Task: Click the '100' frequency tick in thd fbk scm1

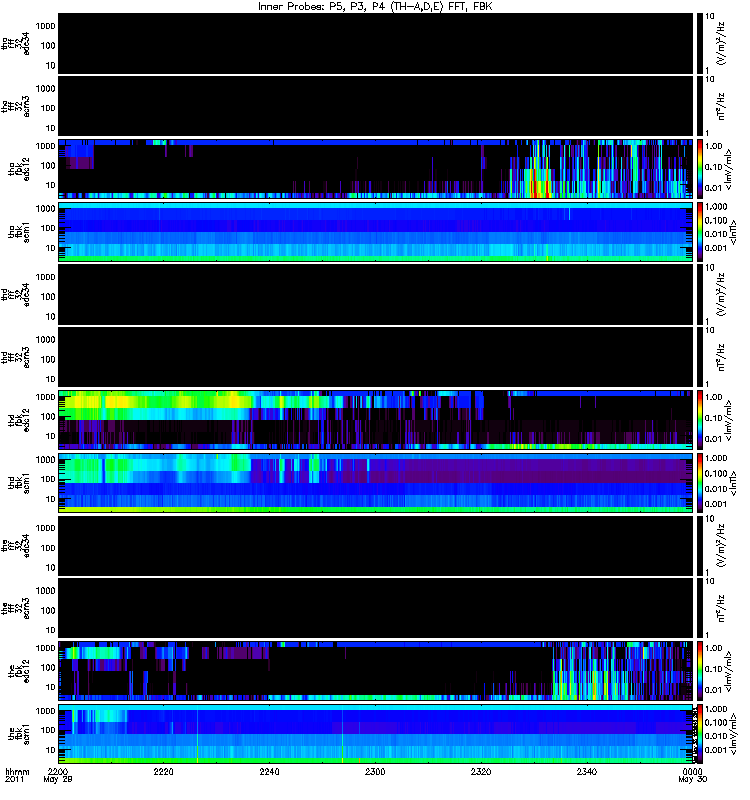Action: 47,479
